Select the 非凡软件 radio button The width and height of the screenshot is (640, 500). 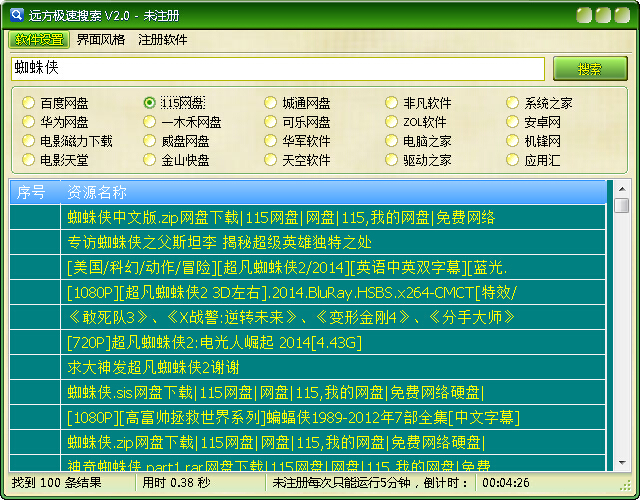coord(391,103)
